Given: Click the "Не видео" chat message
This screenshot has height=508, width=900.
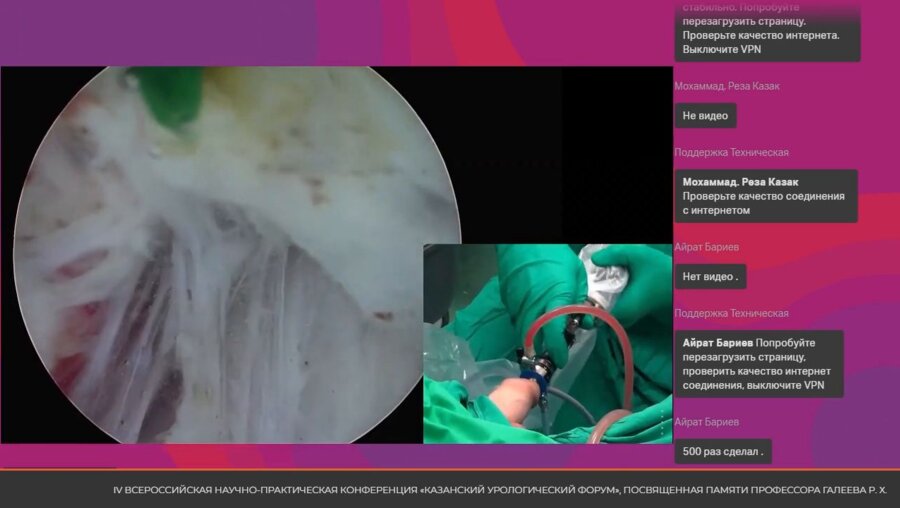Looking at the screenshot, I should click(x=705, y=116).
